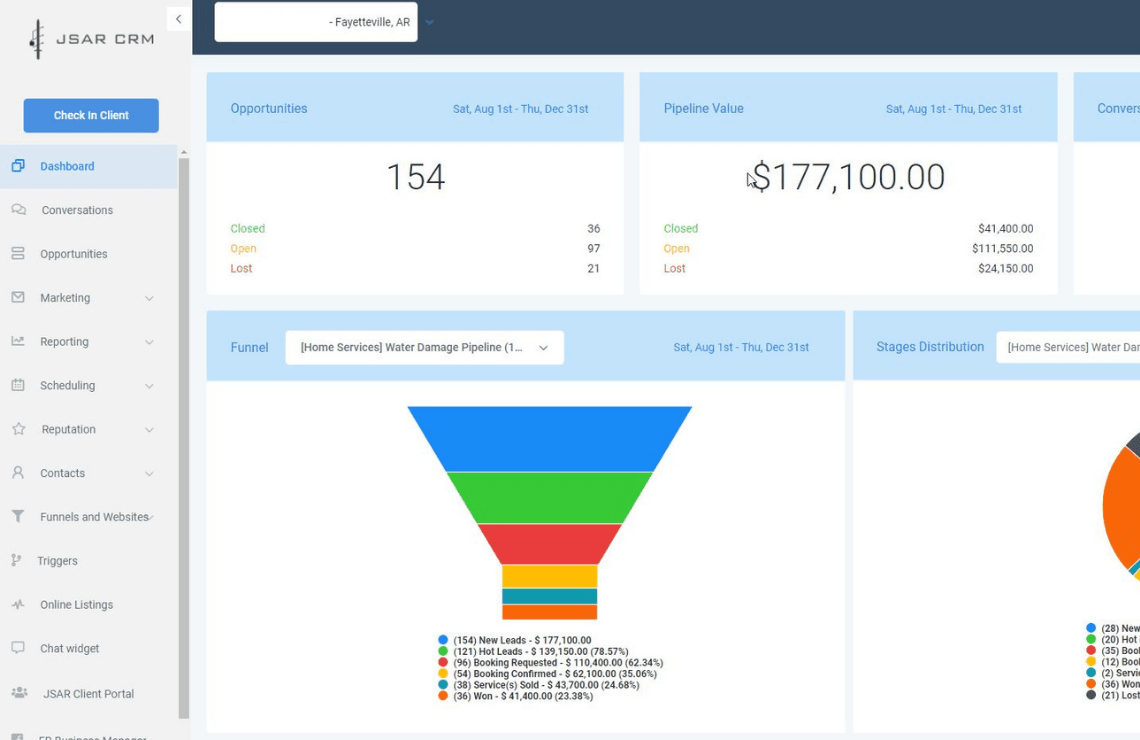The image size is (1140, 740).
Task: Open the Stages Distribution pipeline dropdown
Action: click(1068, 348)
